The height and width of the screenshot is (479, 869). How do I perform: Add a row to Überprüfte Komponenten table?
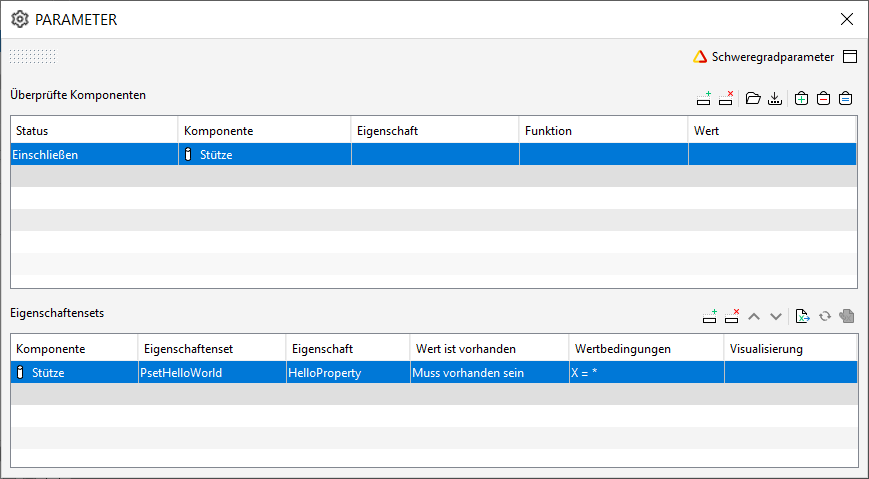704,99
